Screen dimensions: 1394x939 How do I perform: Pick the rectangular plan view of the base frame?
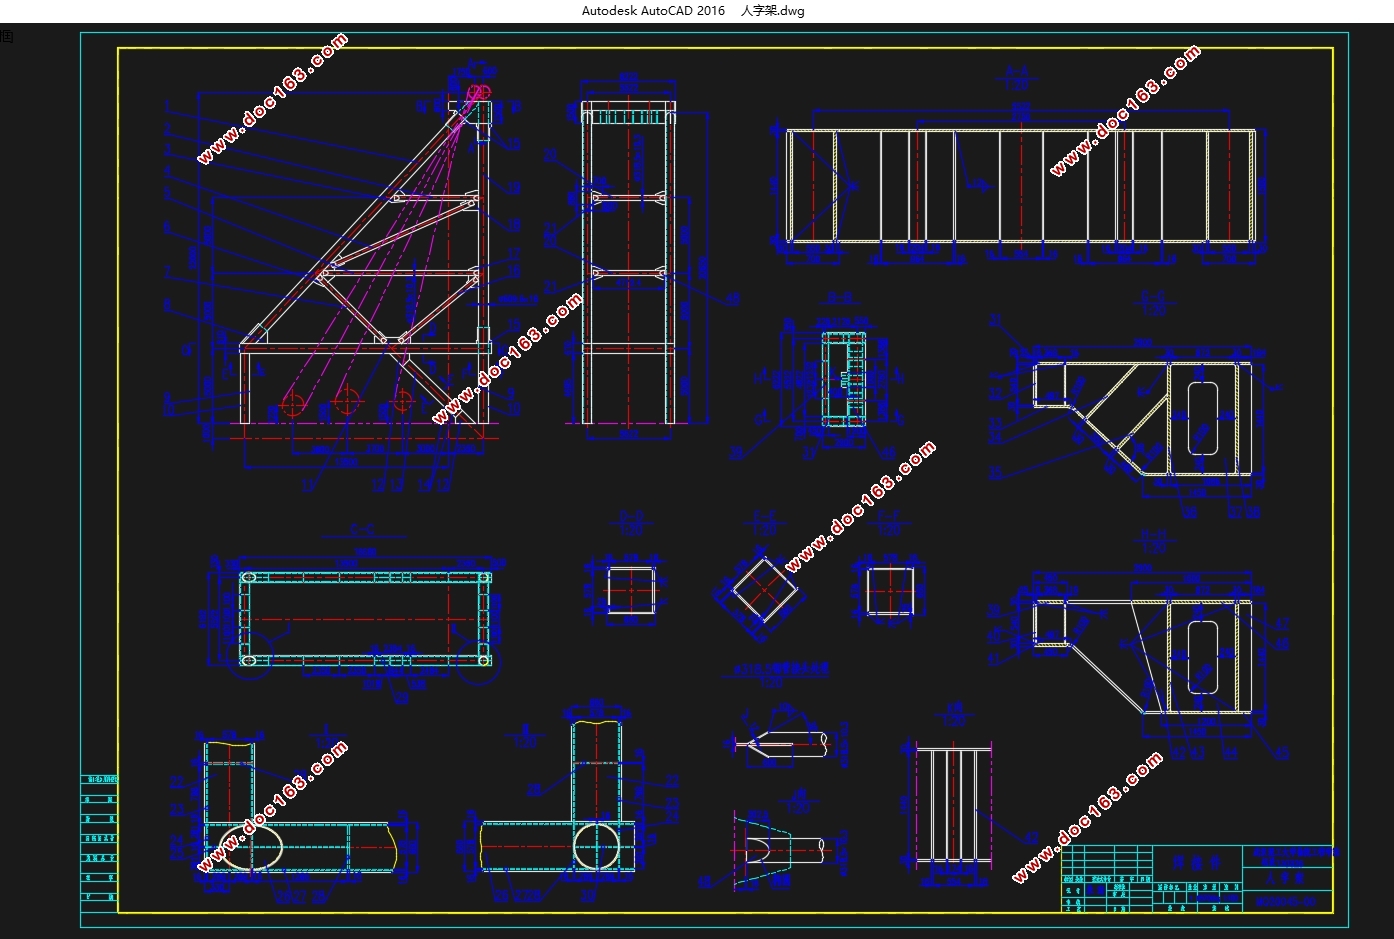(365, 618)
